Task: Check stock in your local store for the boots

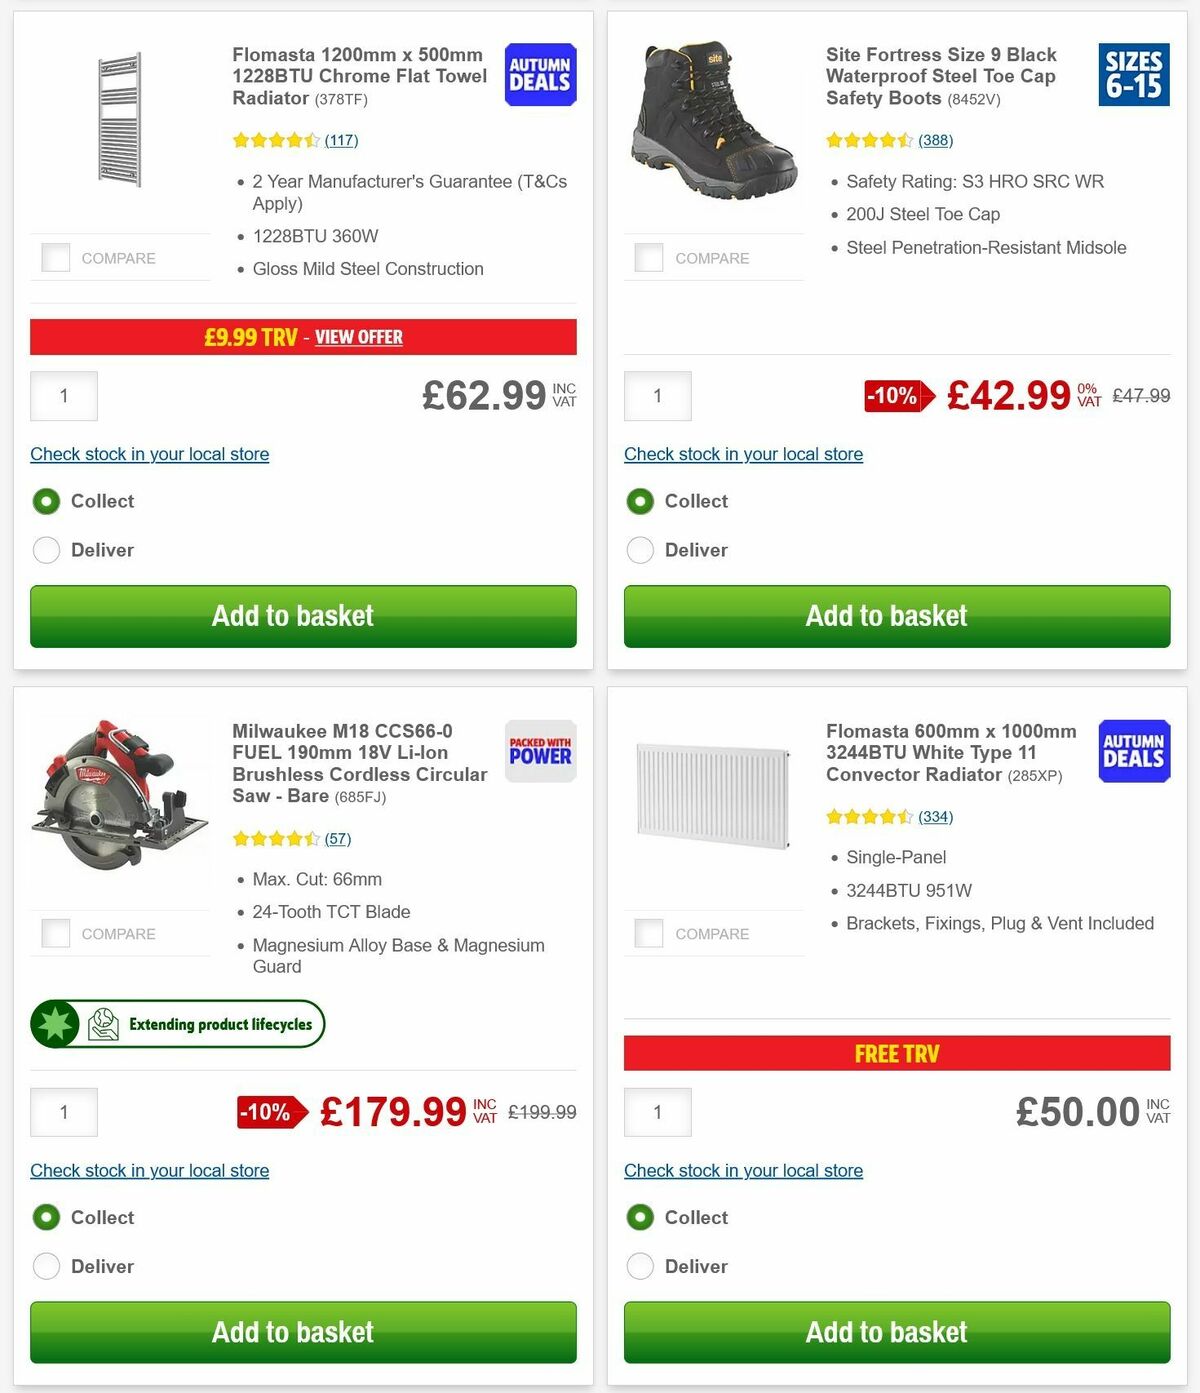Action: [x=743, y=454]
